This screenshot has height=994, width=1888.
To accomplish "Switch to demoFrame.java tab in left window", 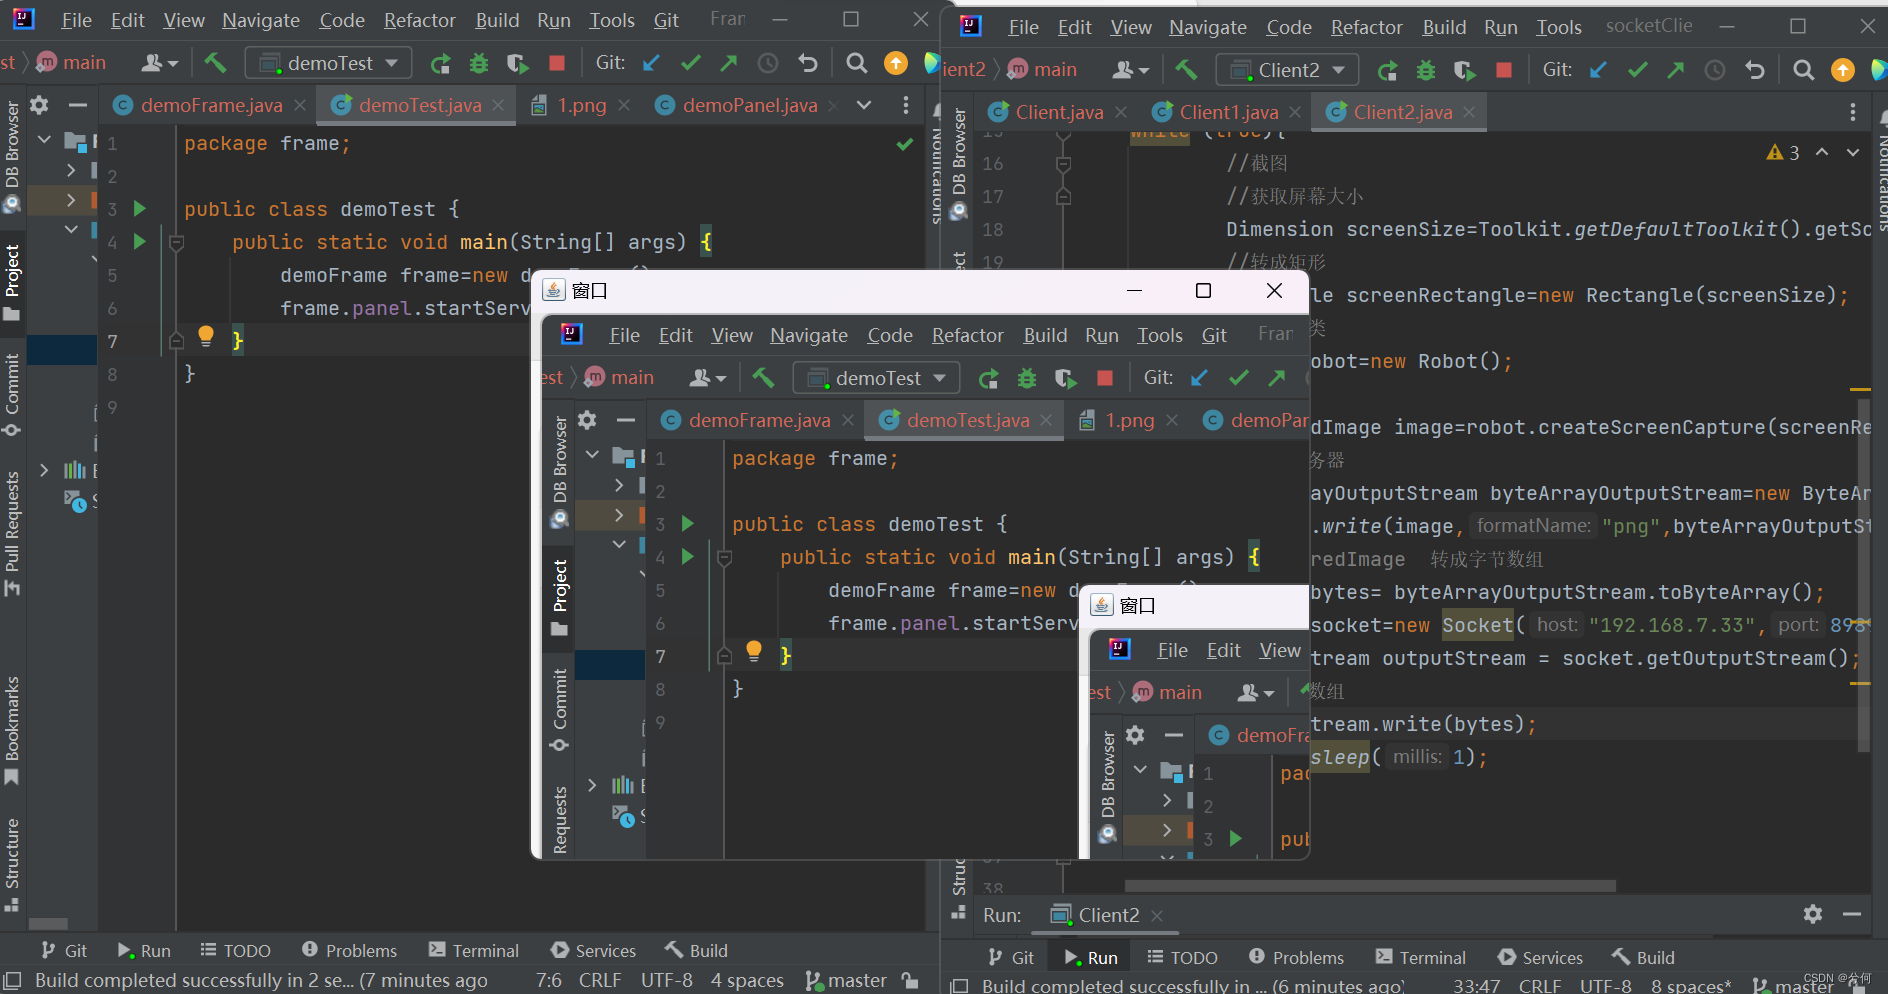I will 211,105.
